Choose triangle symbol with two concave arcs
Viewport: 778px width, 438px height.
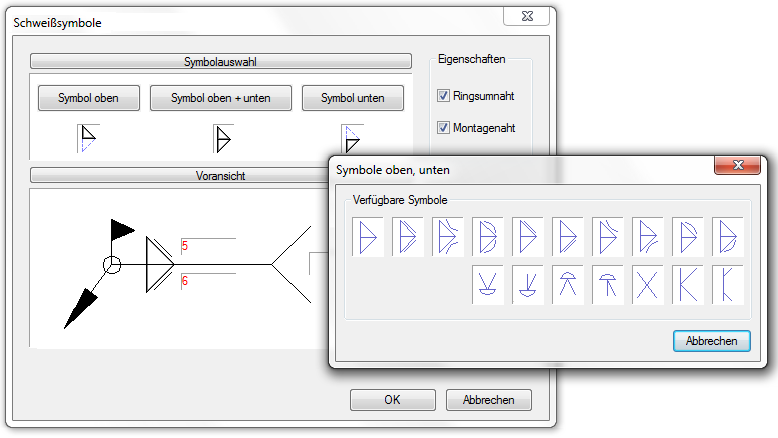point(447,237)
